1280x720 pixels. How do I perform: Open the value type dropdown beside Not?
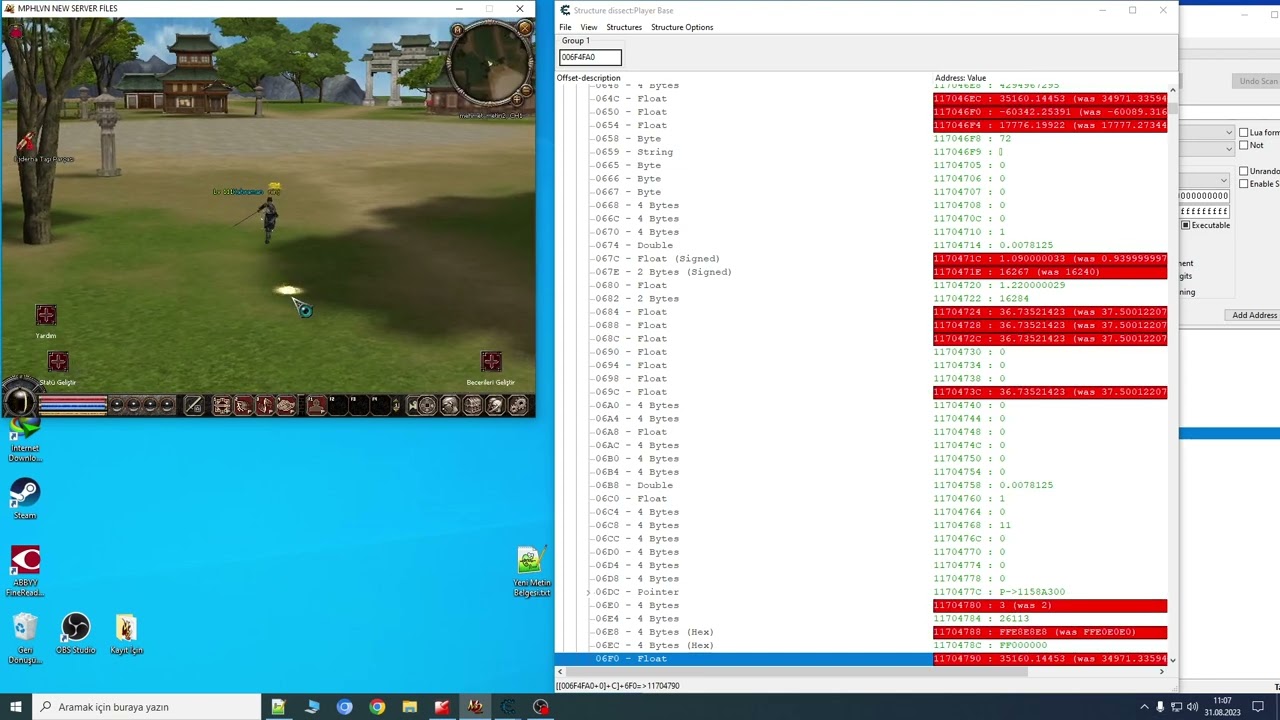(1229, 148)
